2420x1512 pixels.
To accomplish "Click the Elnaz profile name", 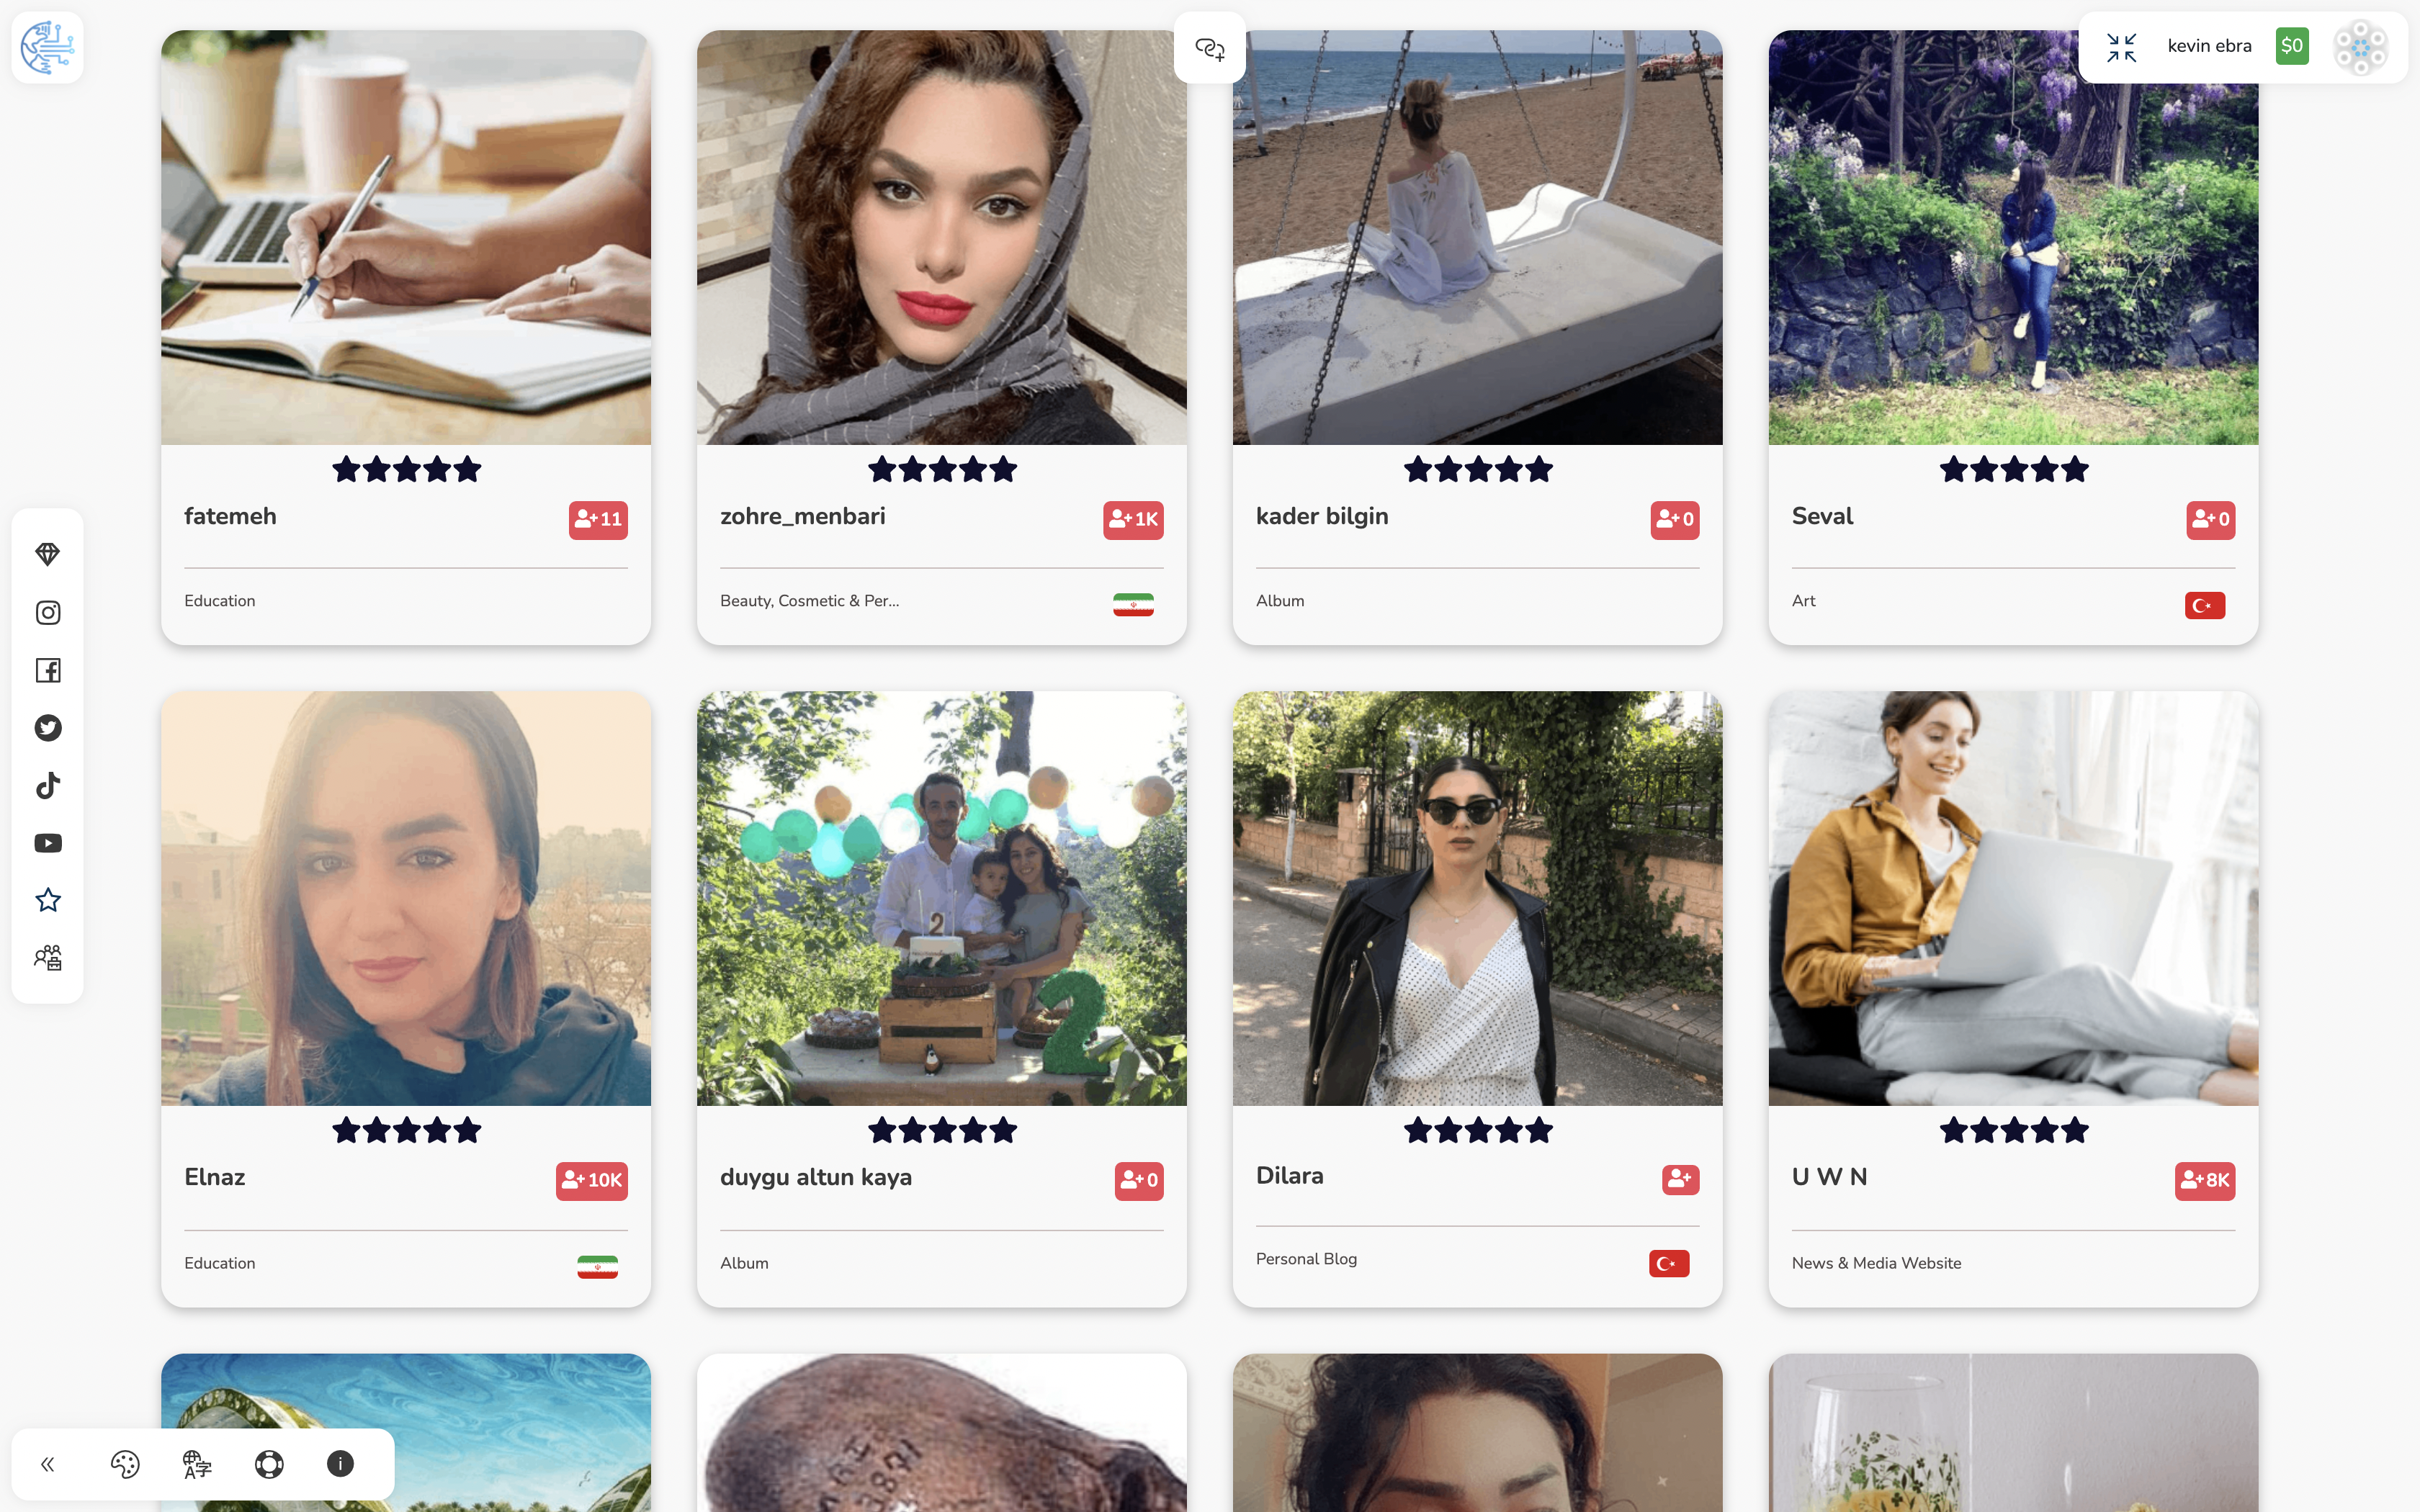I will (x=215, y=1177).
